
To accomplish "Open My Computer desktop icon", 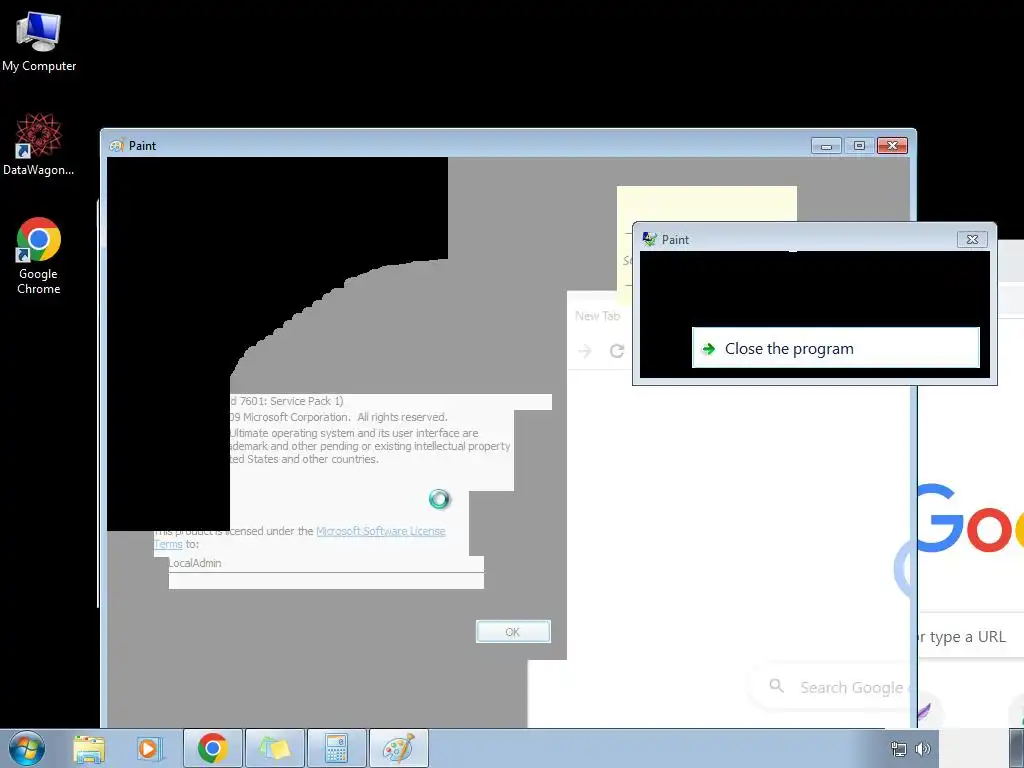I will 39,41.
